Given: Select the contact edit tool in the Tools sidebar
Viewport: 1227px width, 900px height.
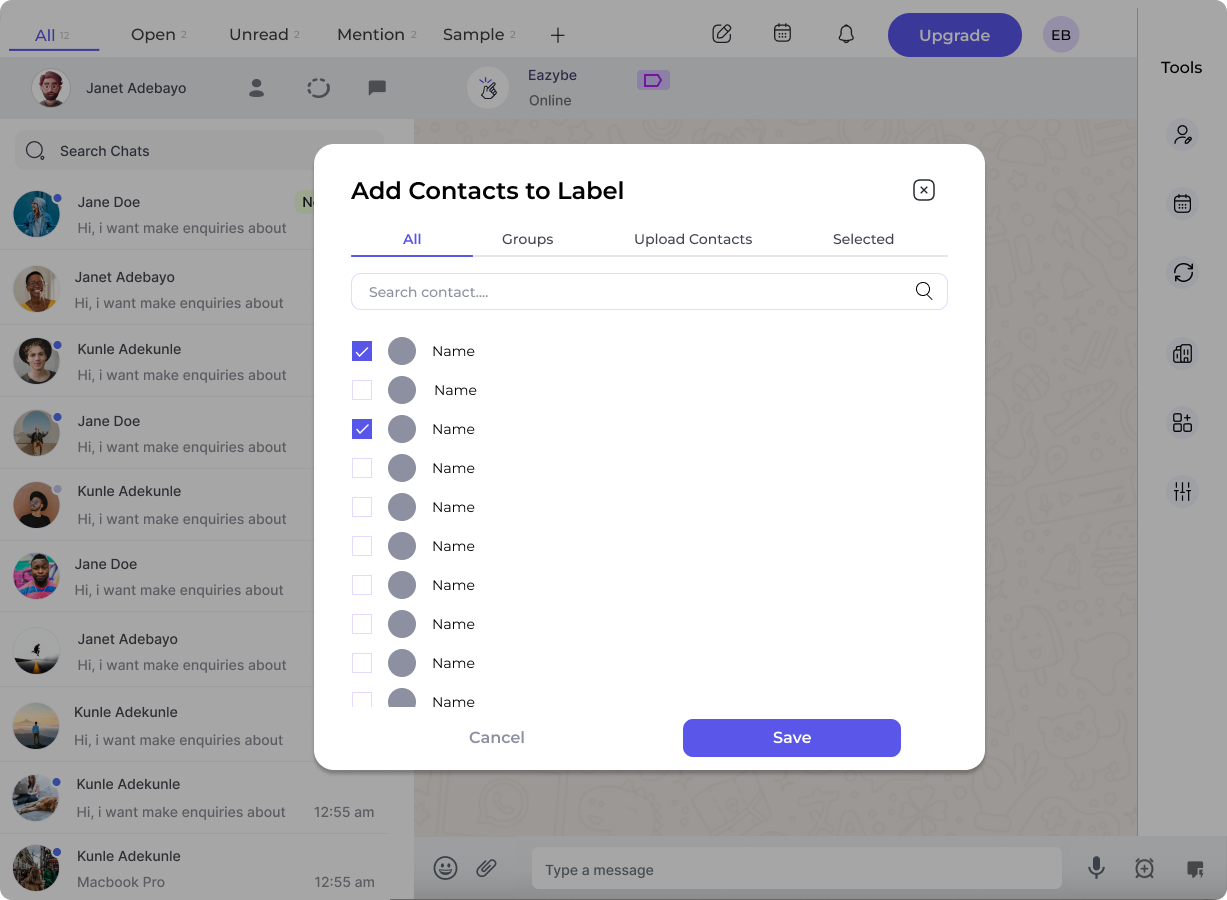Looking at the screenshot, I should click(x=1183, y=134).
